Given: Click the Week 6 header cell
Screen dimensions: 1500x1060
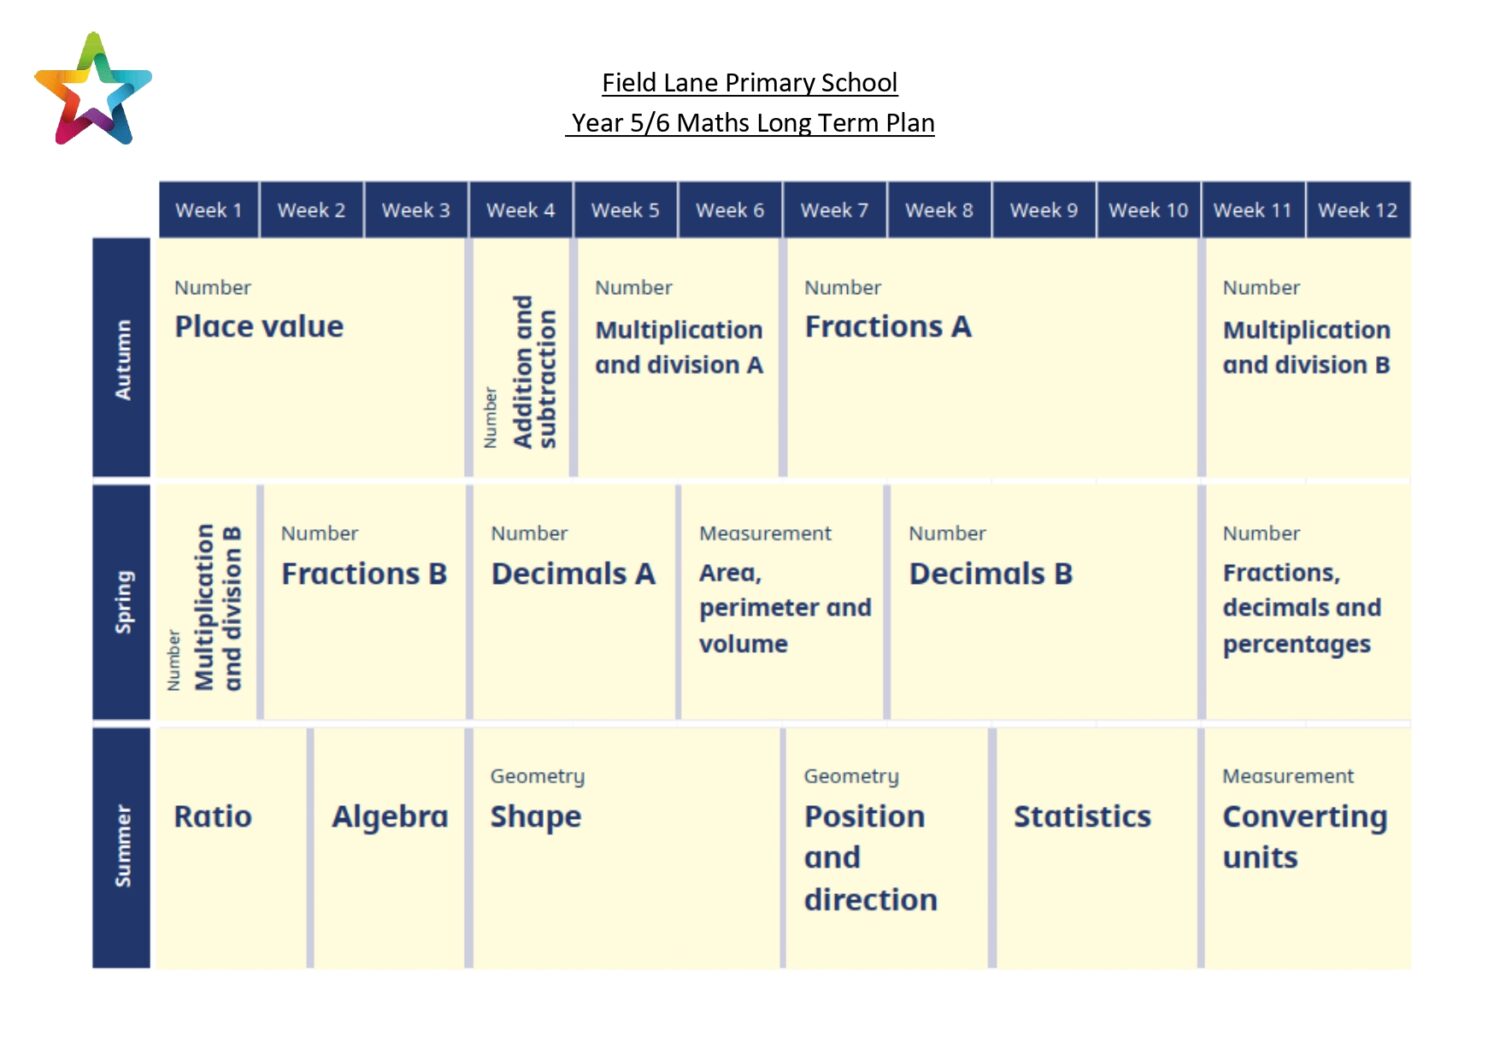Looking at the screenshot, I should [730, 210].
